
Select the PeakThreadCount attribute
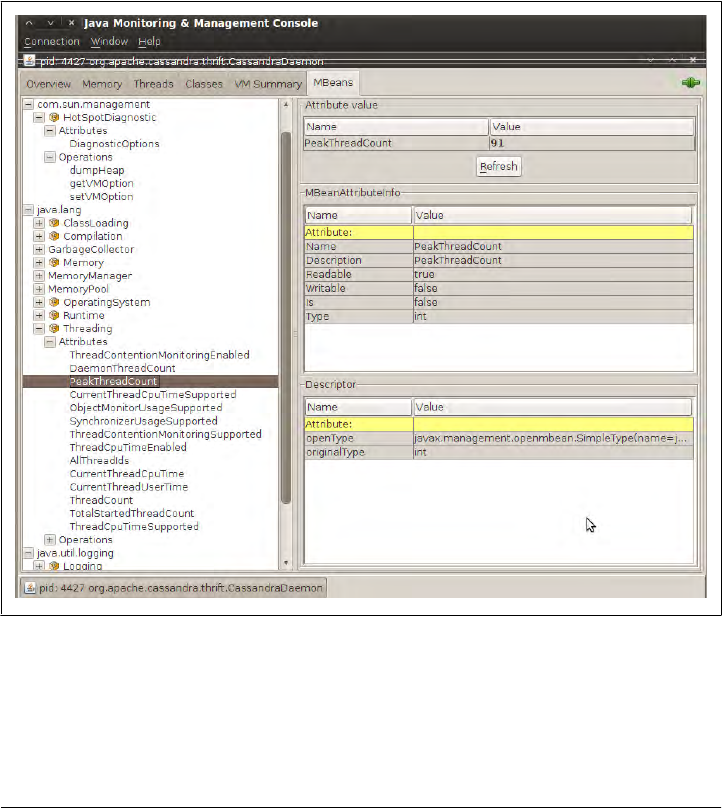coord(113,381)
